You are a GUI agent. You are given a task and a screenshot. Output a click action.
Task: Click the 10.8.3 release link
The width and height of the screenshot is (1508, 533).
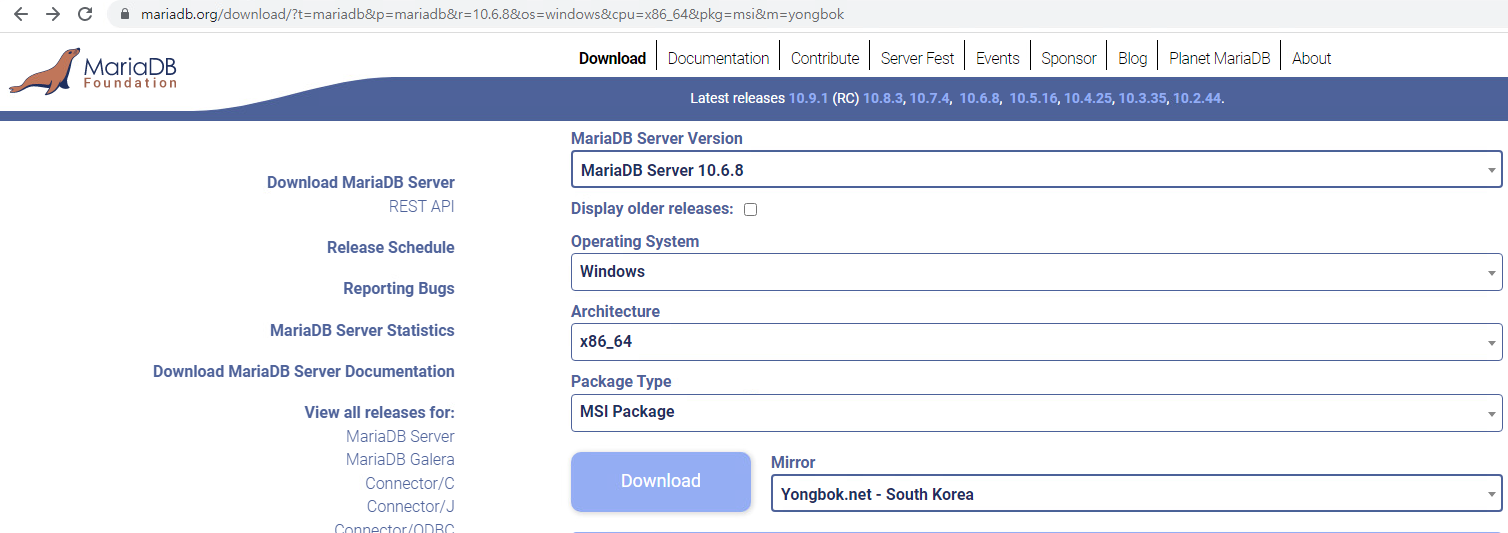[x=883, y=98]
